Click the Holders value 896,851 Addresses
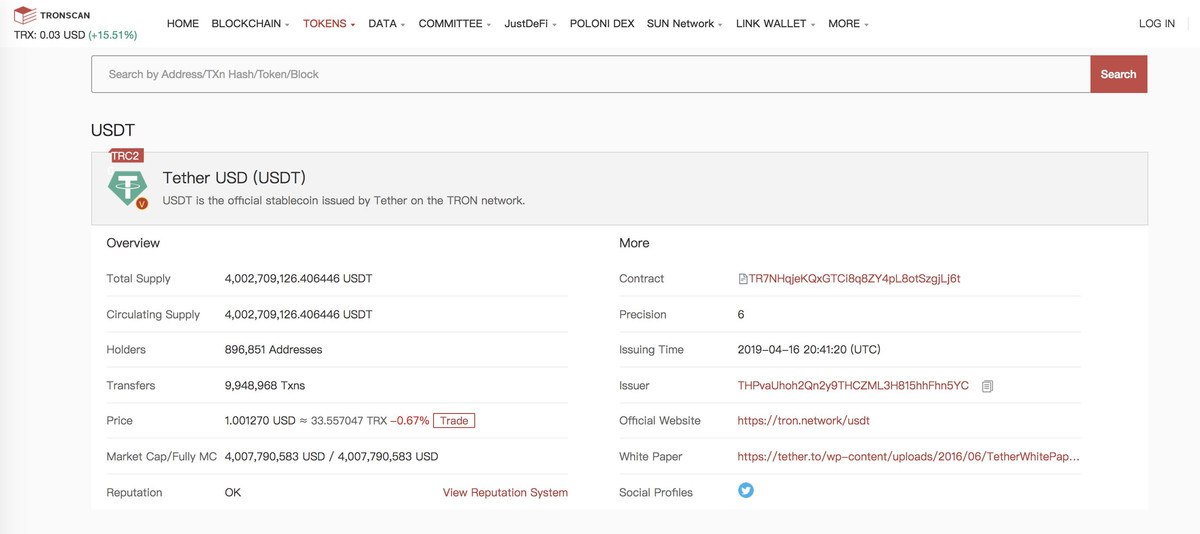 pyautogui.click(x=273, y=350)
